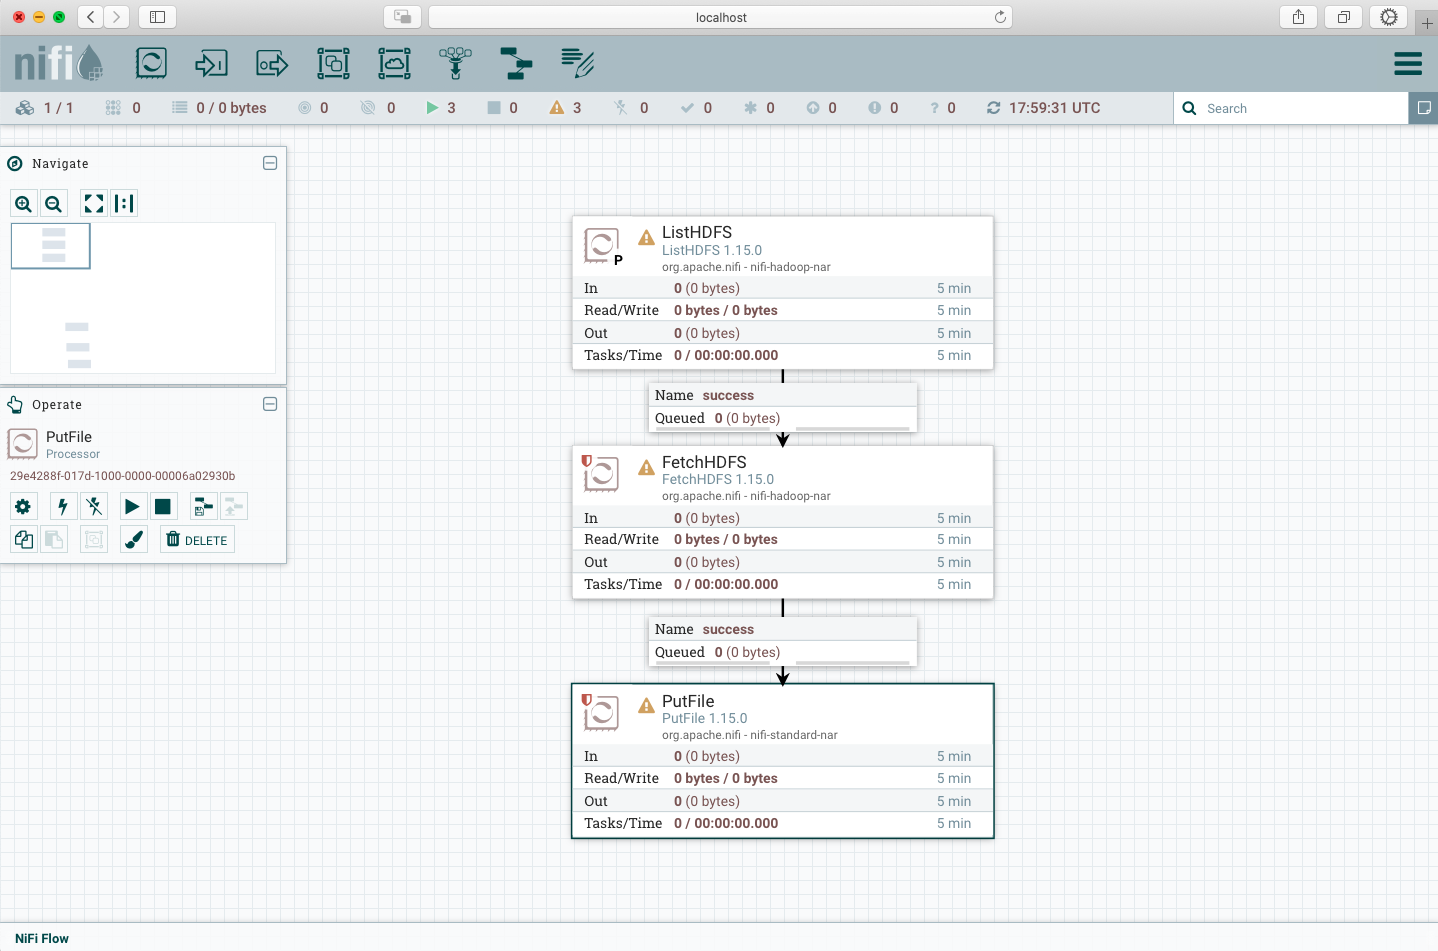Click the last refreshed 17:59:31 UTC indicator
This screenshot has width=1438, height=951.
point(1043,108)
